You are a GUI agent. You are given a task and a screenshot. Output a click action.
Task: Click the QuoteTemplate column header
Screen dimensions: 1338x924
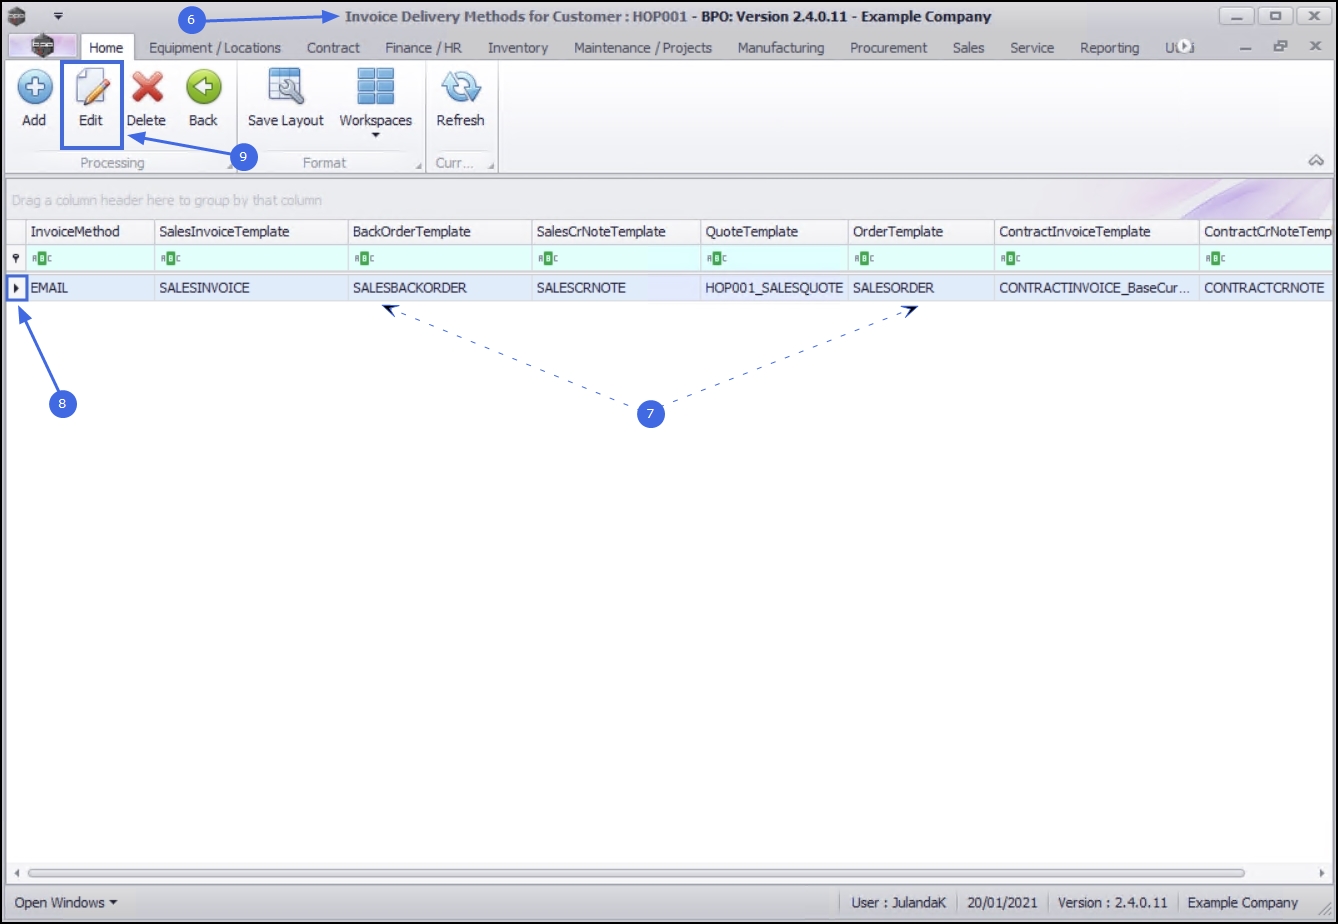[x=774, y=231]
